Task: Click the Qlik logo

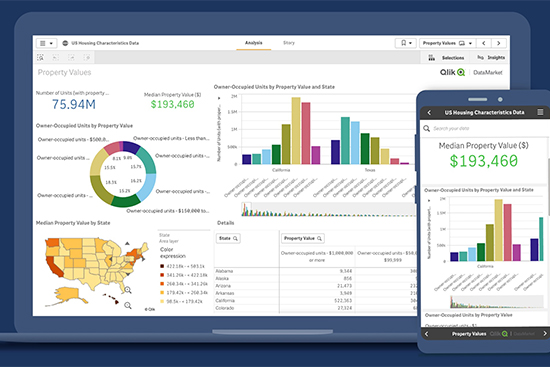Action: pos(452,72)
